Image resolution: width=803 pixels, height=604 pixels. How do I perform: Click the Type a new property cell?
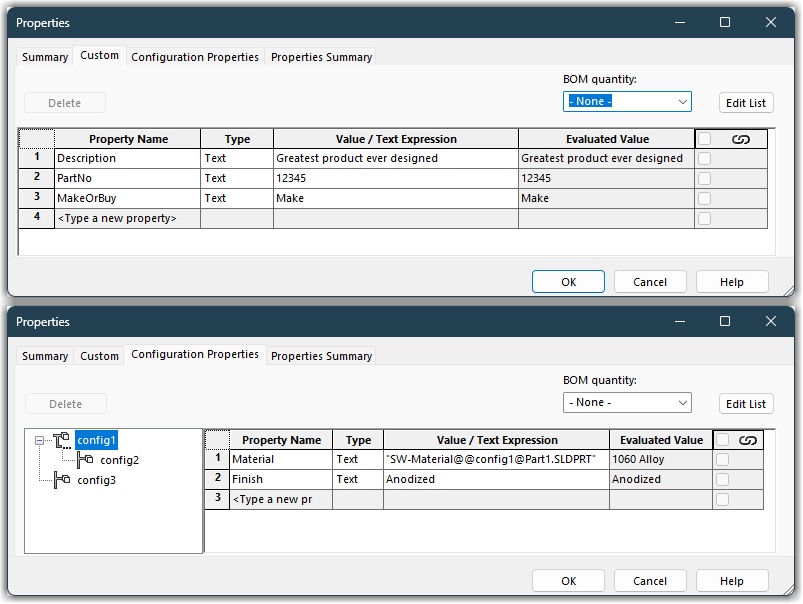pyautogui.click(x=127, y=218)
